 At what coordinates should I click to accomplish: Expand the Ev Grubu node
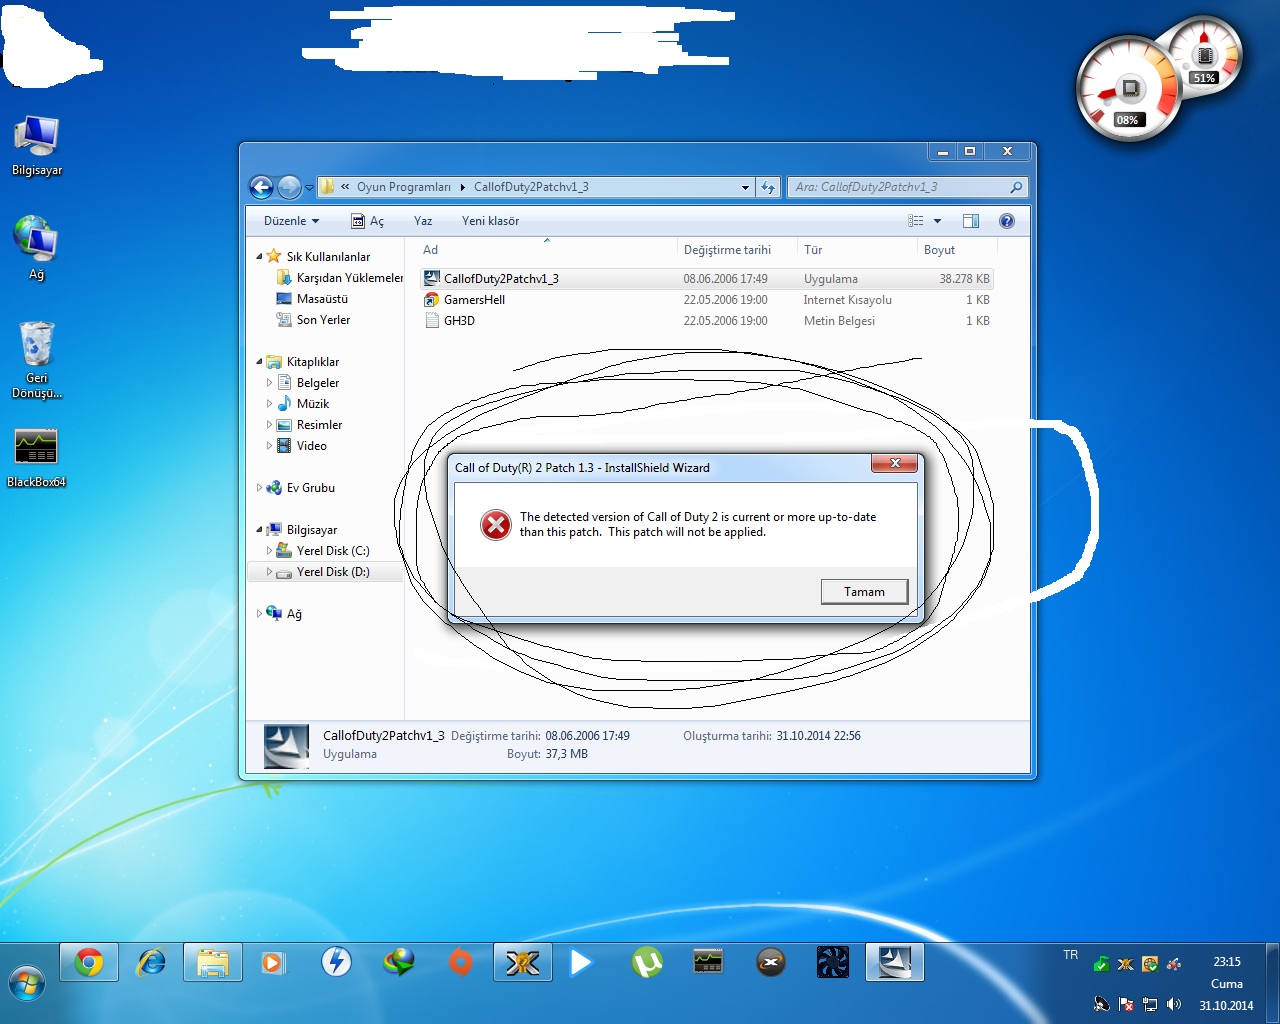click(260, 488)
